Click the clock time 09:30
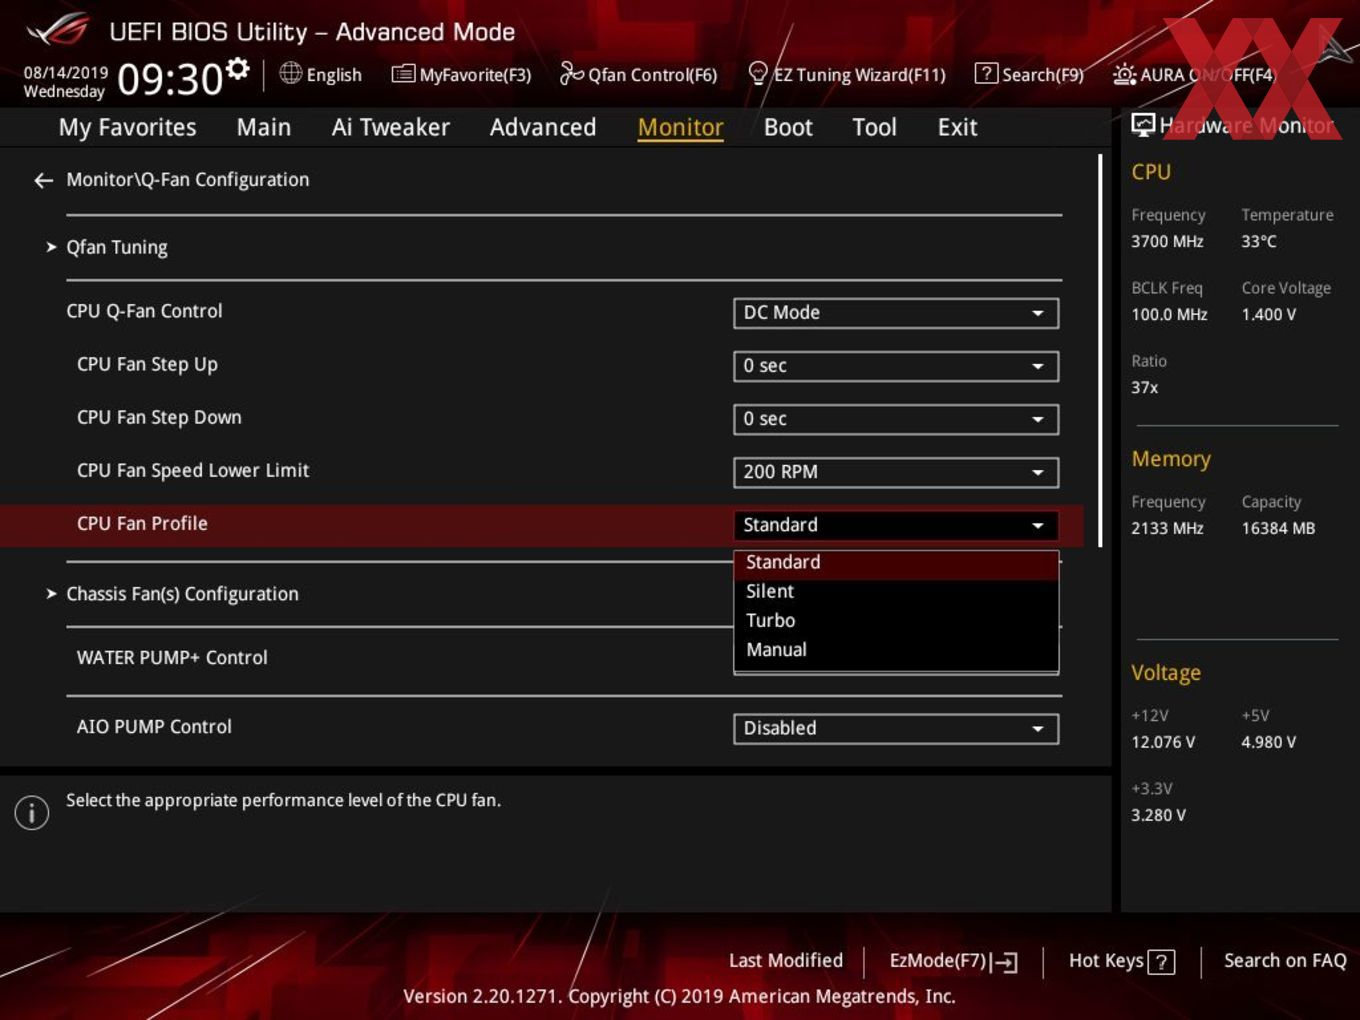 click(170, 79)
